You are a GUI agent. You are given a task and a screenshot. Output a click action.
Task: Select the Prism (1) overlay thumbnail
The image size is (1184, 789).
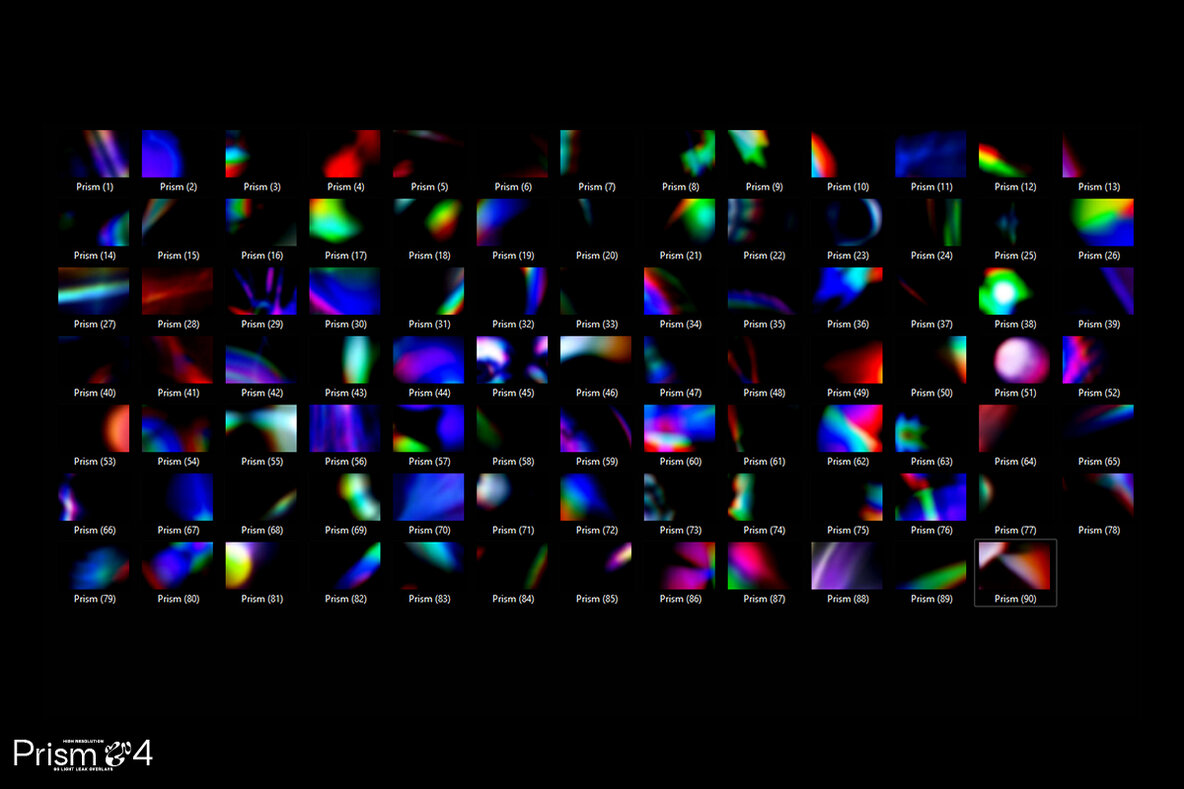(94, 155)
